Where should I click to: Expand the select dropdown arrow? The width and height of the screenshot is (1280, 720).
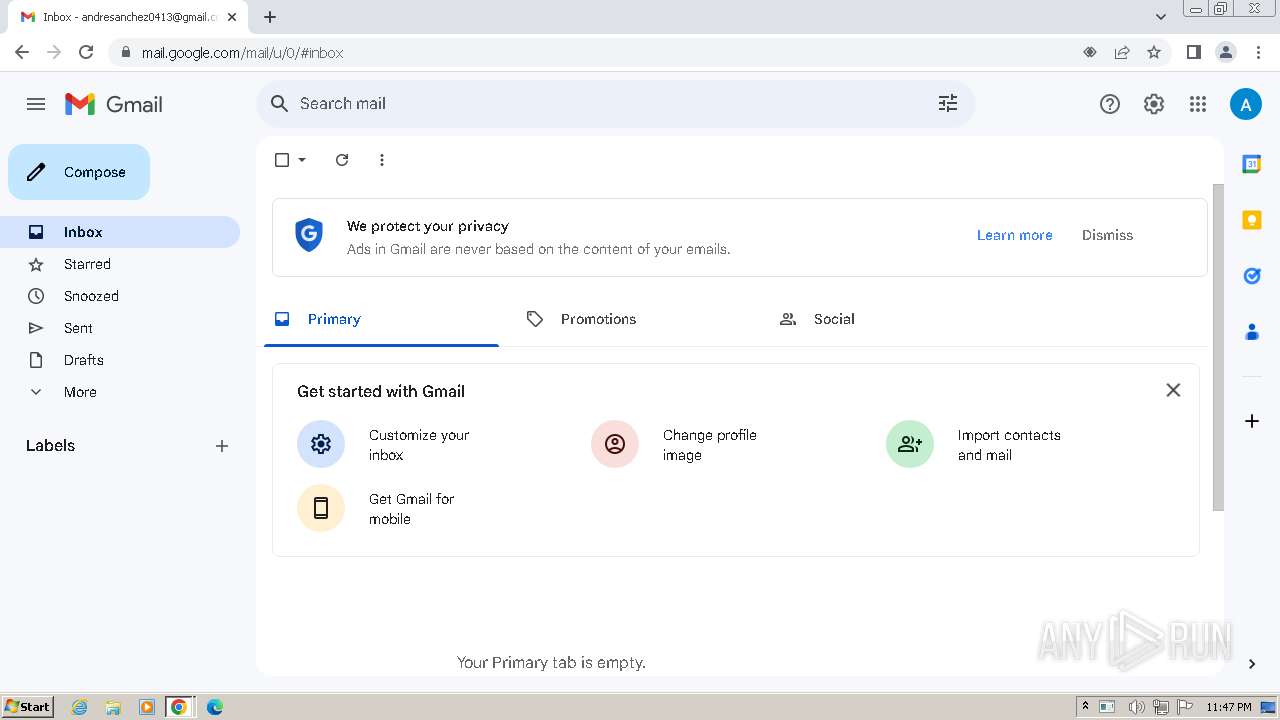point(302,160)
